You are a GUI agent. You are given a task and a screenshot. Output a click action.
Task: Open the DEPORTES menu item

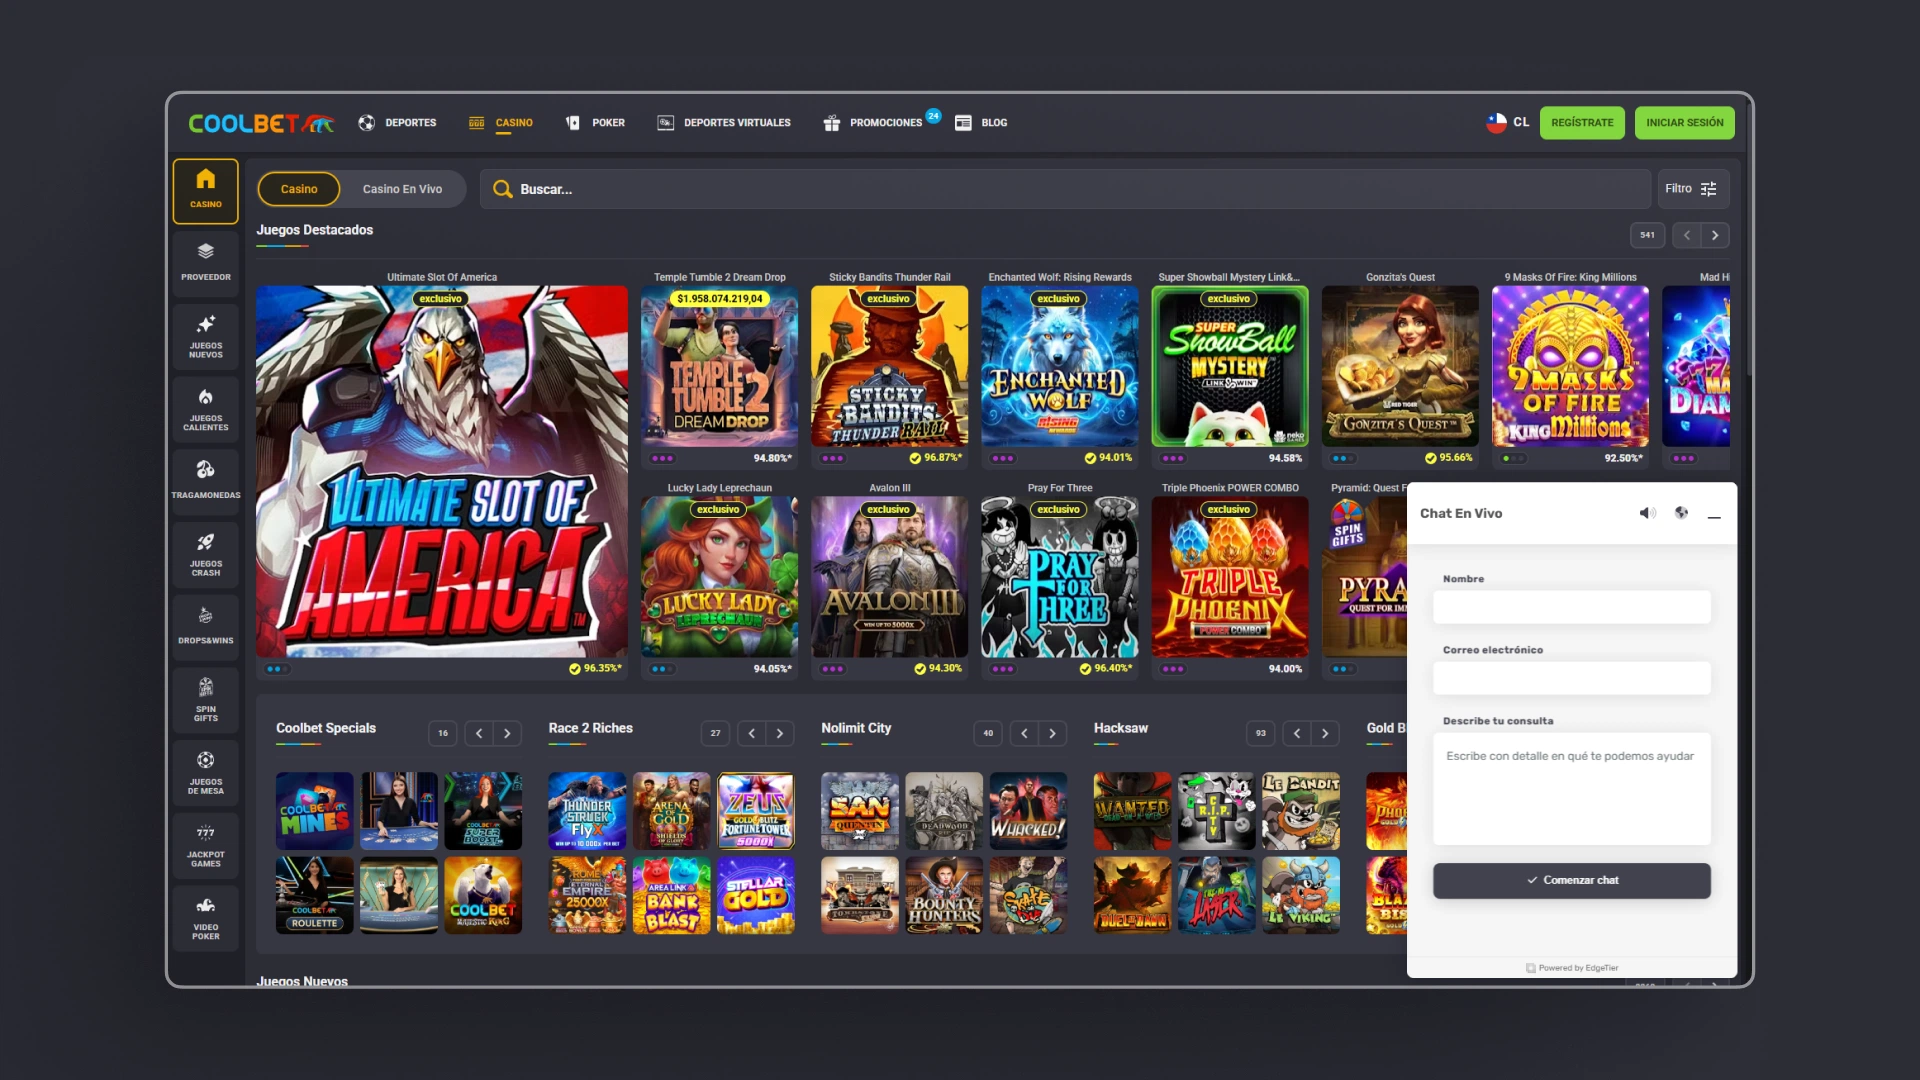(411, 123)
